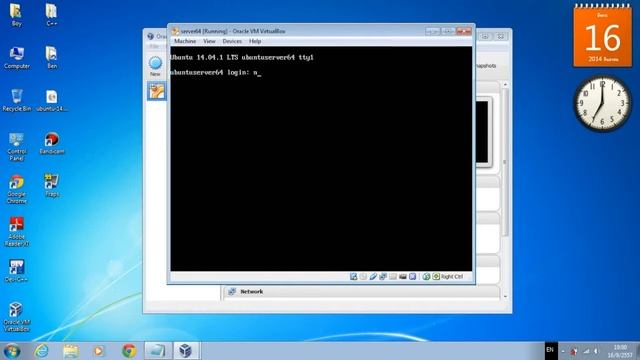Image resolution: width=640 pixels, height=360 pixels.
Task: Open the Devices menu
Action: coord(232,41)
